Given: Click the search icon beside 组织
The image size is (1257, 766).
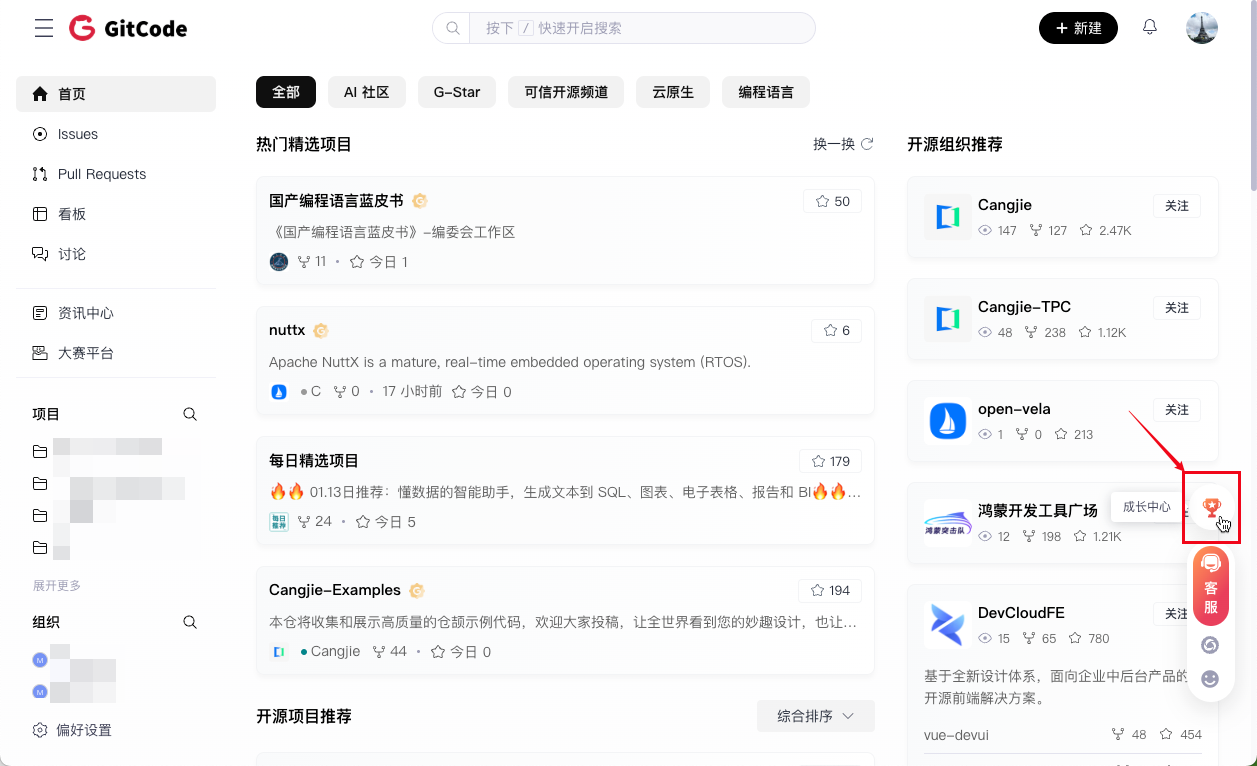Looking at the screenshot, I should pos(190,622).
